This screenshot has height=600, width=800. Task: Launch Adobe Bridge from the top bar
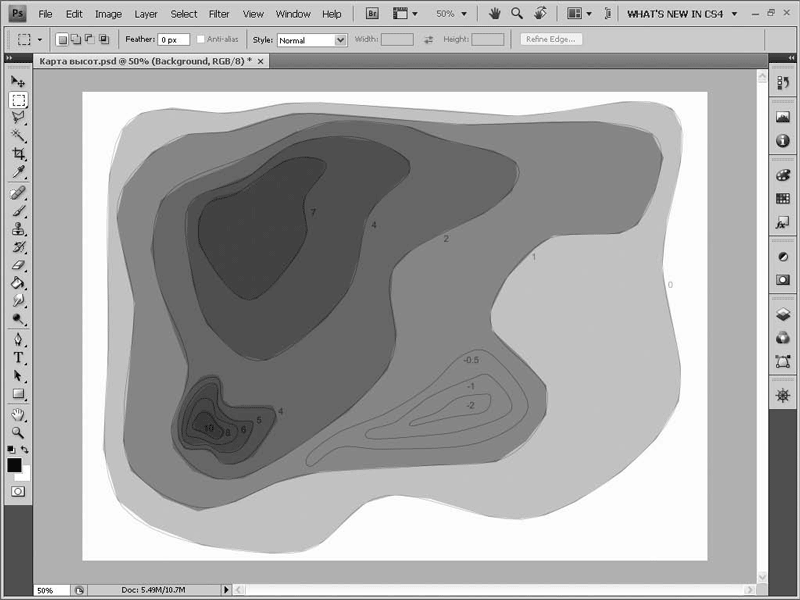[372, 14]
